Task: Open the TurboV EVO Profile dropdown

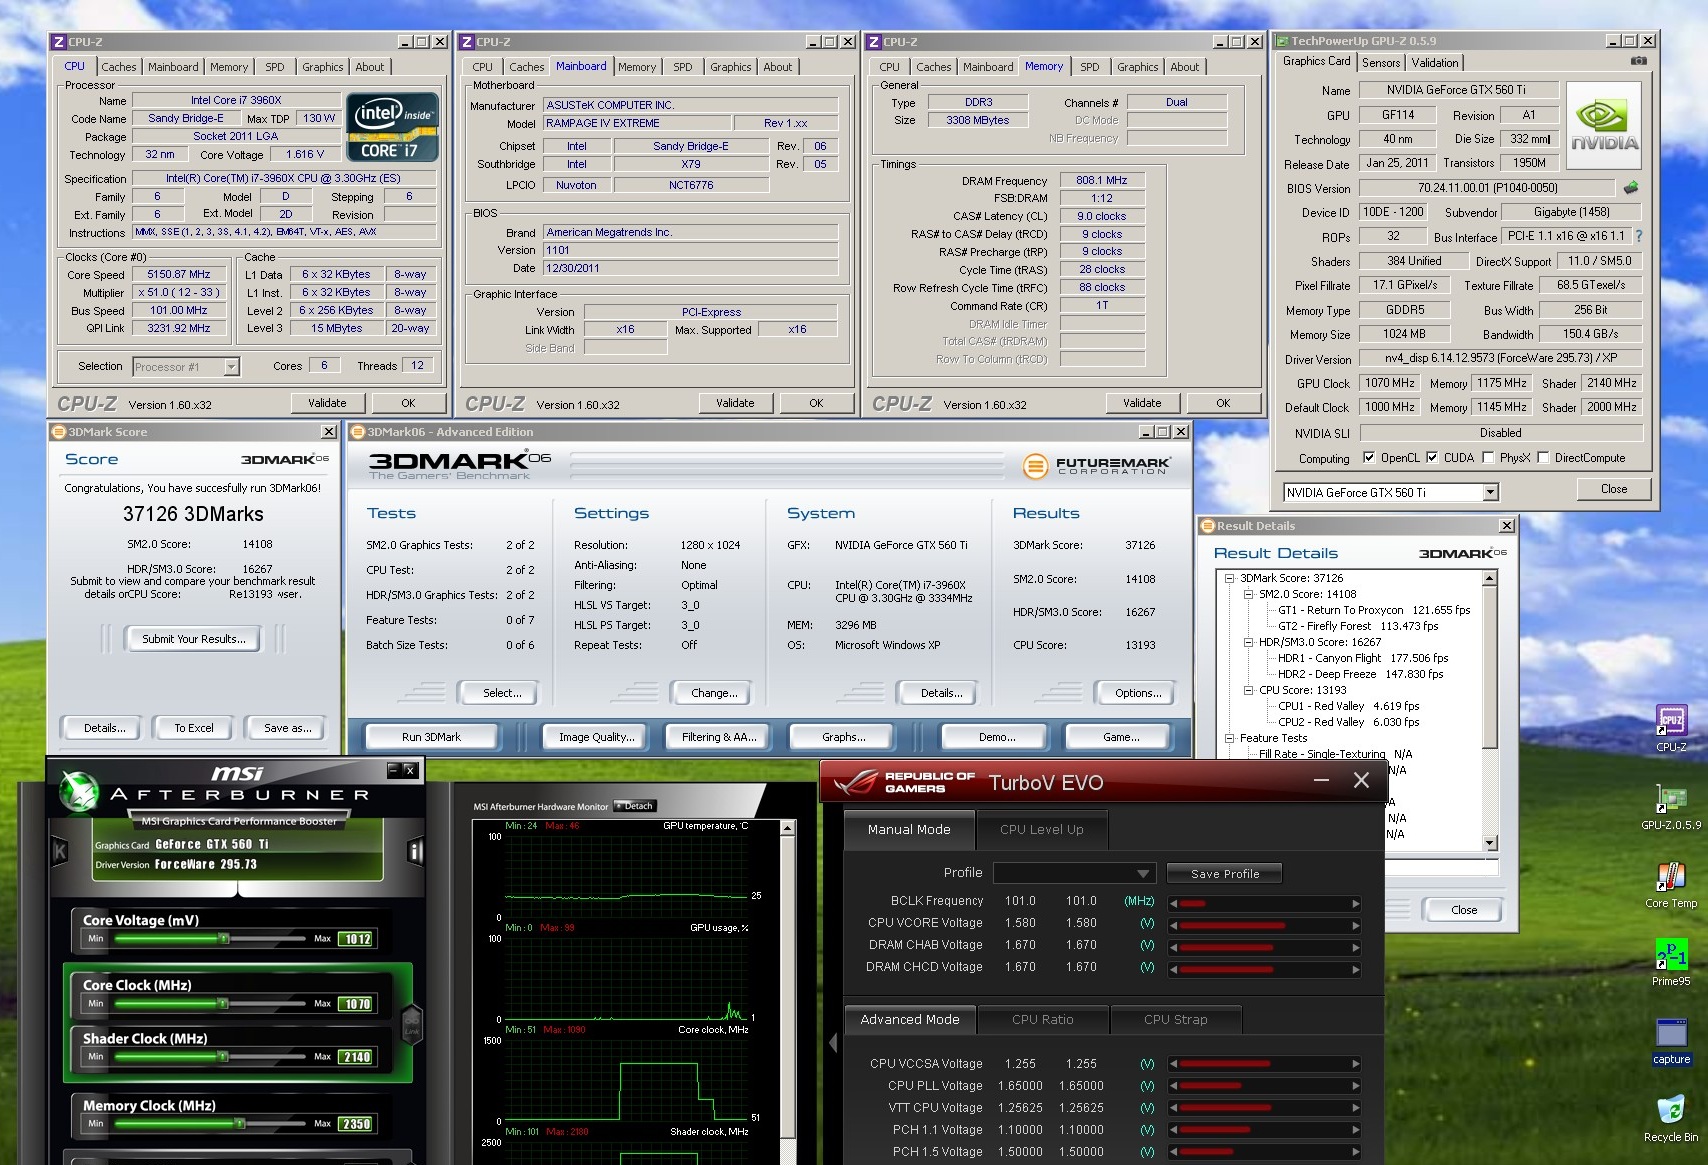Action: (1143, 873)
